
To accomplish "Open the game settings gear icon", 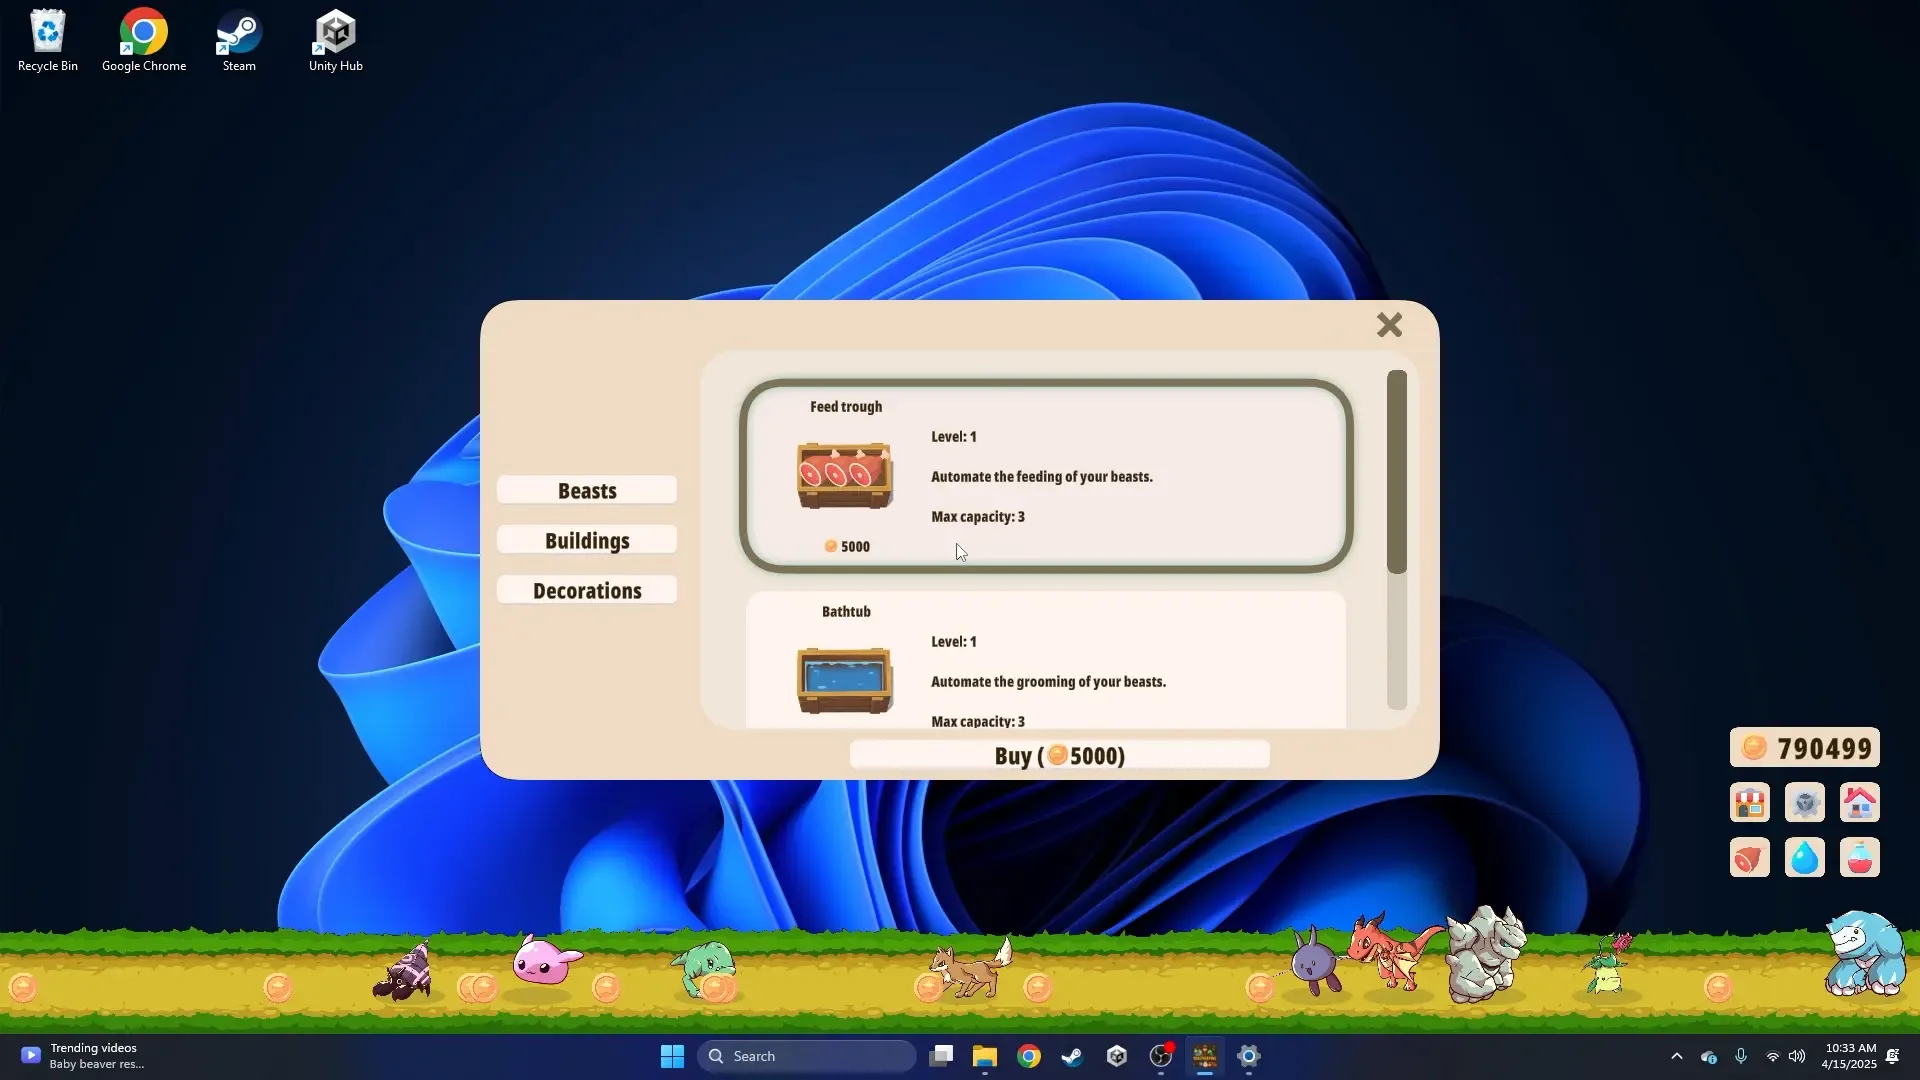I will [1804, 803].
